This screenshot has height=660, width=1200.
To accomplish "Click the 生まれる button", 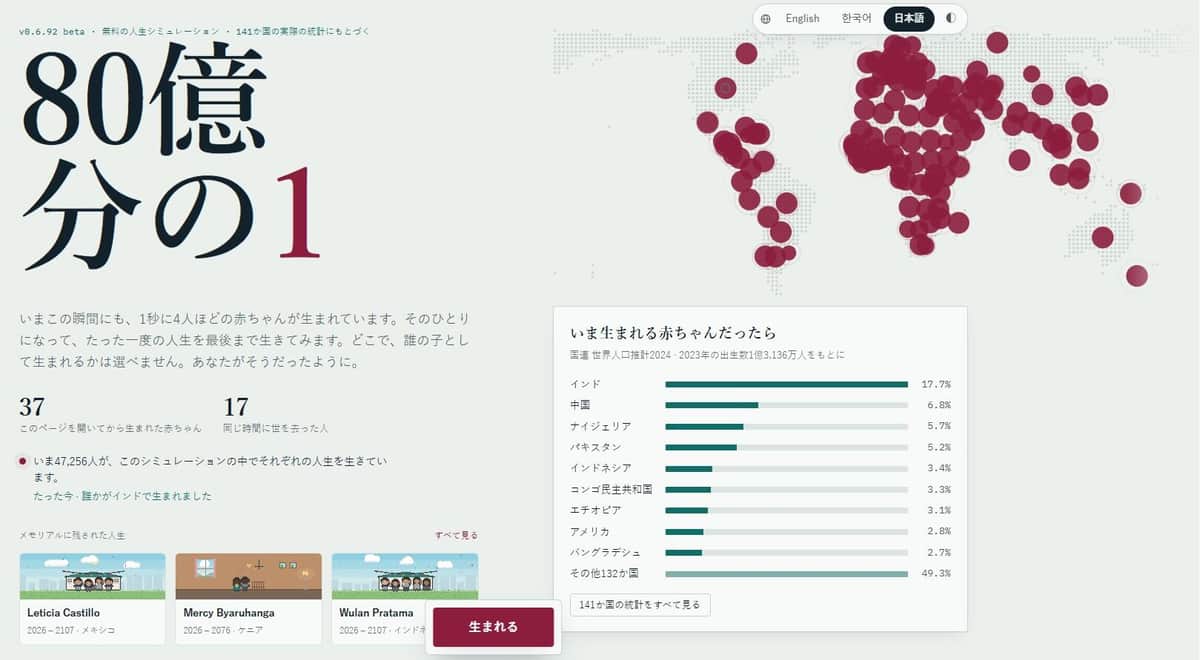I will 493,627.
